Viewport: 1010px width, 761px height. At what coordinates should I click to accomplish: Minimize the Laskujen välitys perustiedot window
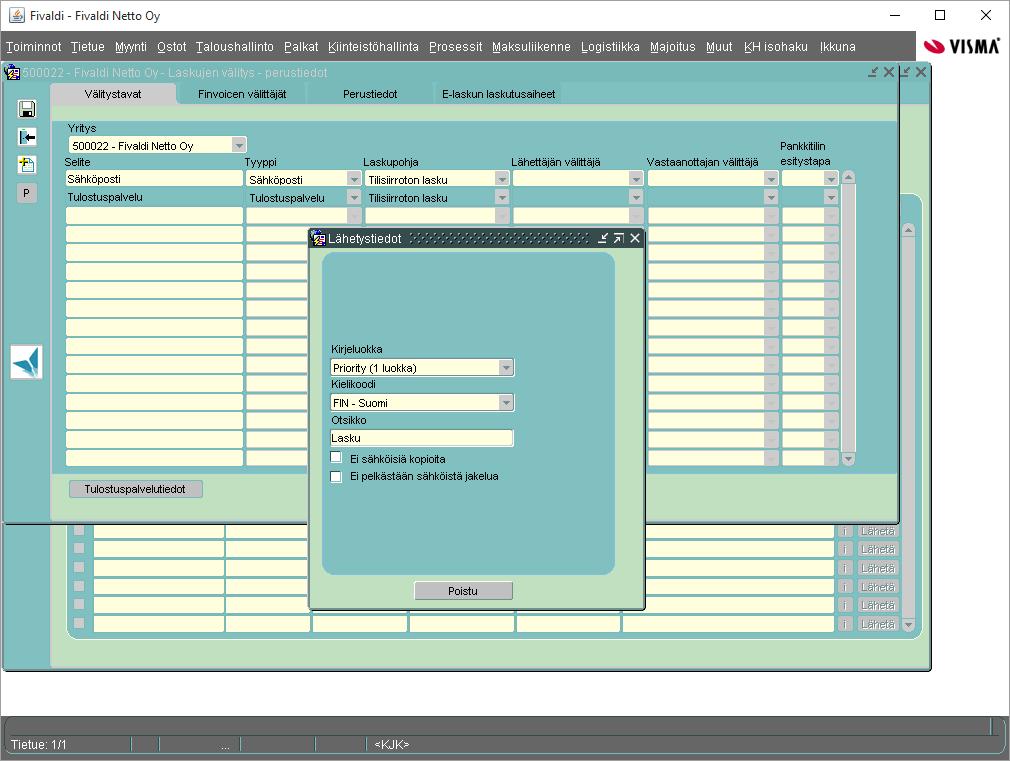873,72
